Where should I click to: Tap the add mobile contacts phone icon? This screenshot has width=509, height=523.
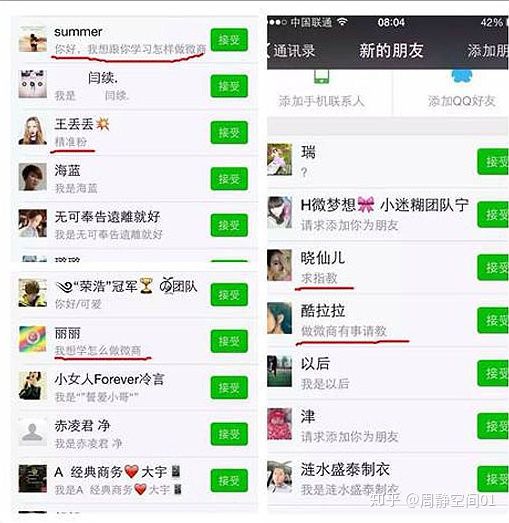[322, 77]
